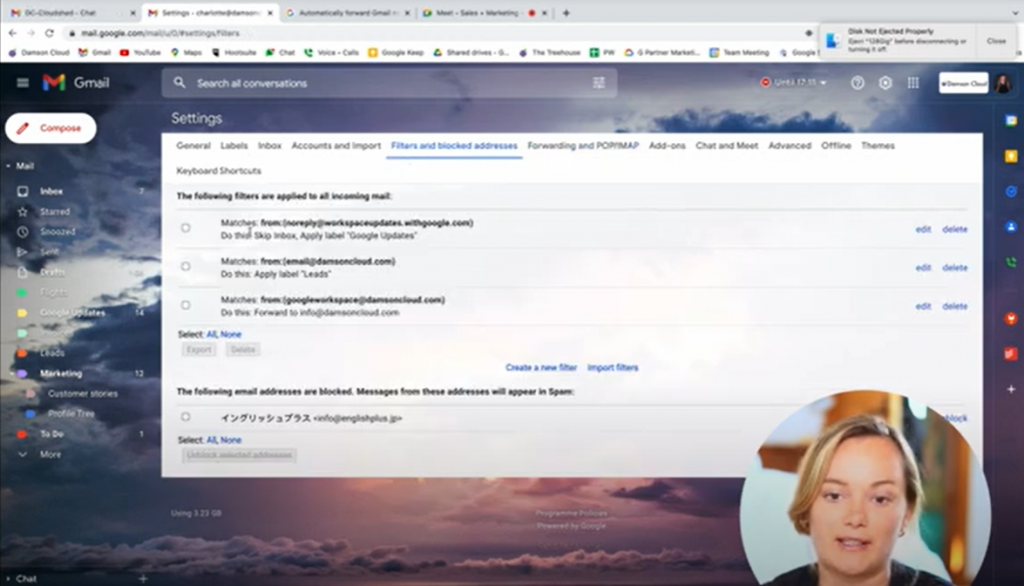Get add-ons with the side panel plus
Viewport: 1024px width, 586px height.
pyautogui.click(x=1011, y=389)
